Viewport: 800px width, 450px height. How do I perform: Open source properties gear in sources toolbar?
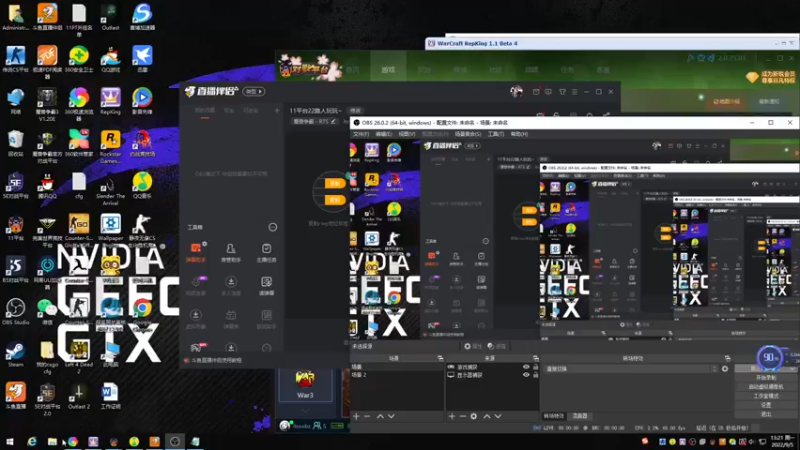tap(474, 416)
